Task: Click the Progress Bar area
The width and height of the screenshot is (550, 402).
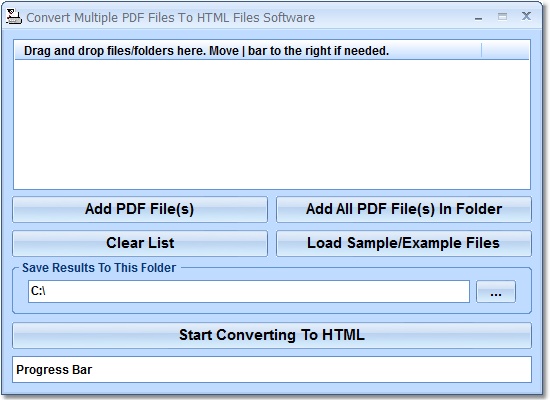Action: click(272, 370)
